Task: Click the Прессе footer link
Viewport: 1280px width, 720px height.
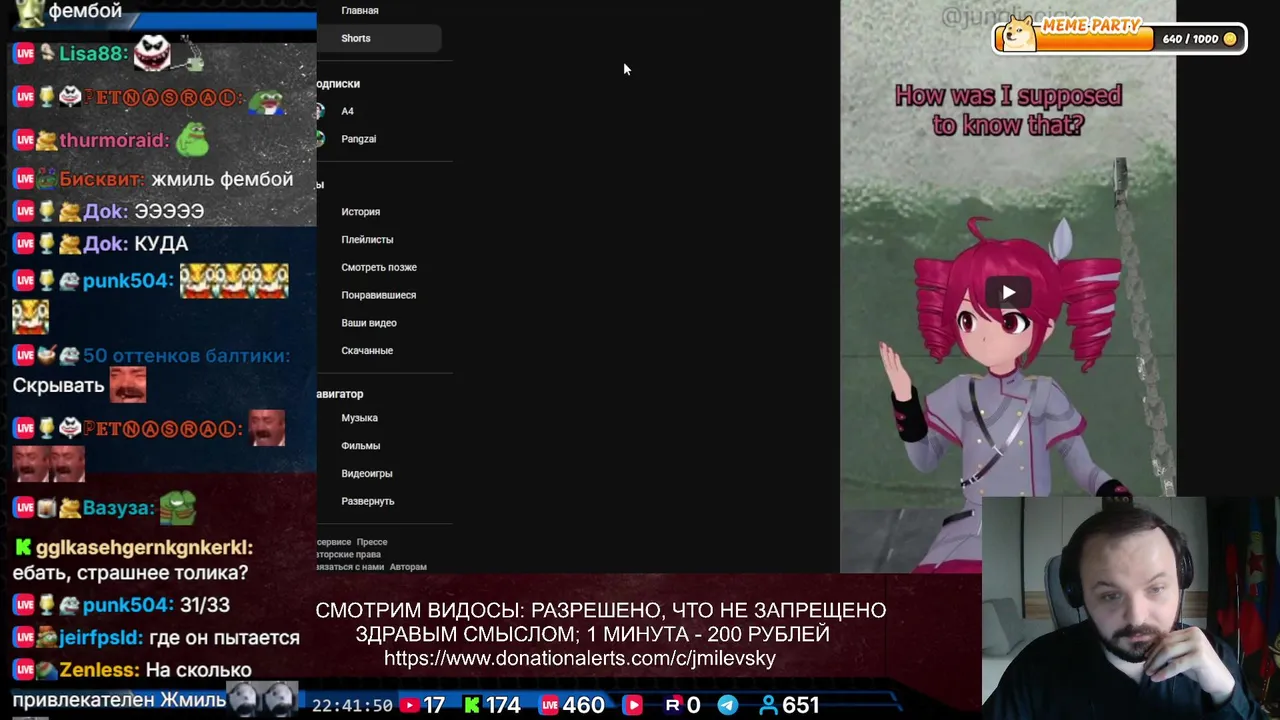Action: [x=372, y=542]
